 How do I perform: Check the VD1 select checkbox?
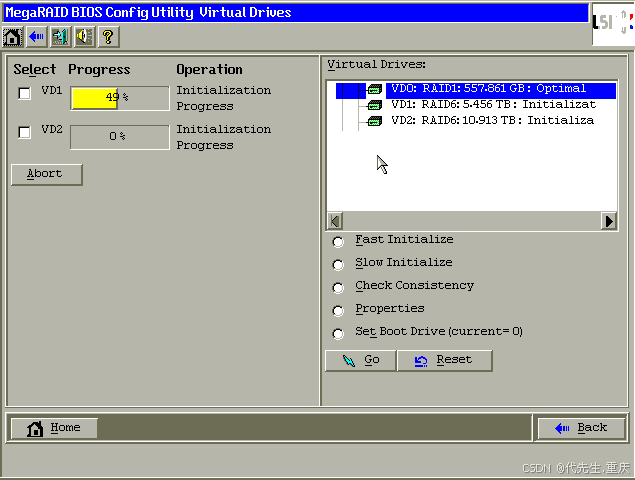24,94
